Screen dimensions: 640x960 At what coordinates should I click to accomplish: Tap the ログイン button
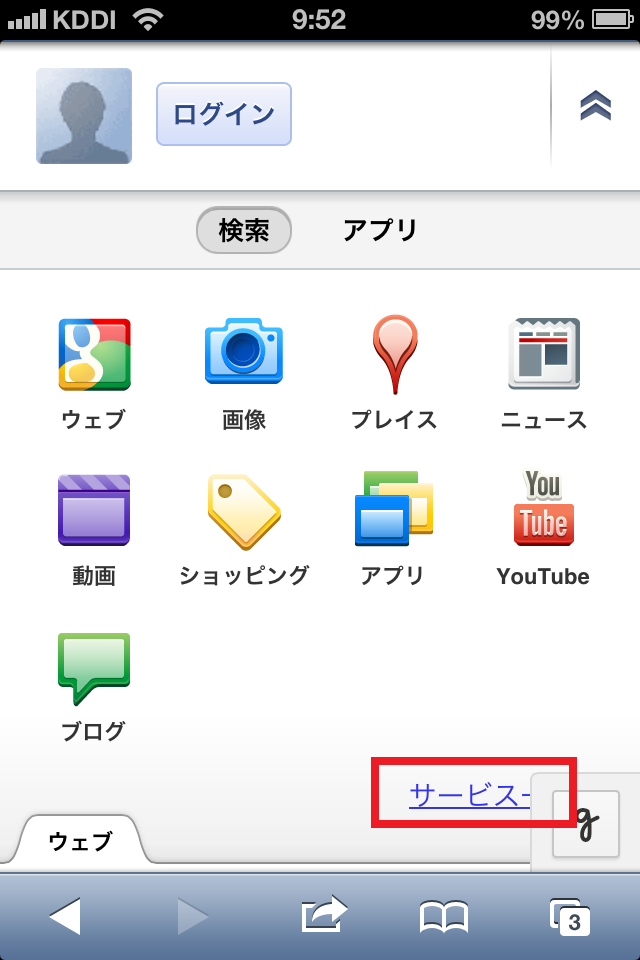coord(224,114)
